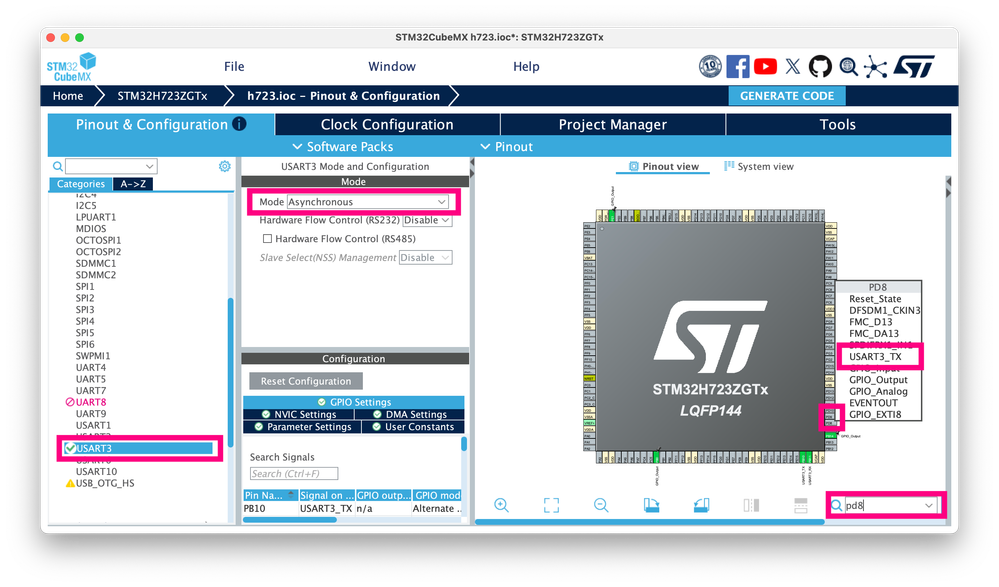This screenshot has width=999, height=587.
Task: Open the Help menu
Action: click(526, 66)
